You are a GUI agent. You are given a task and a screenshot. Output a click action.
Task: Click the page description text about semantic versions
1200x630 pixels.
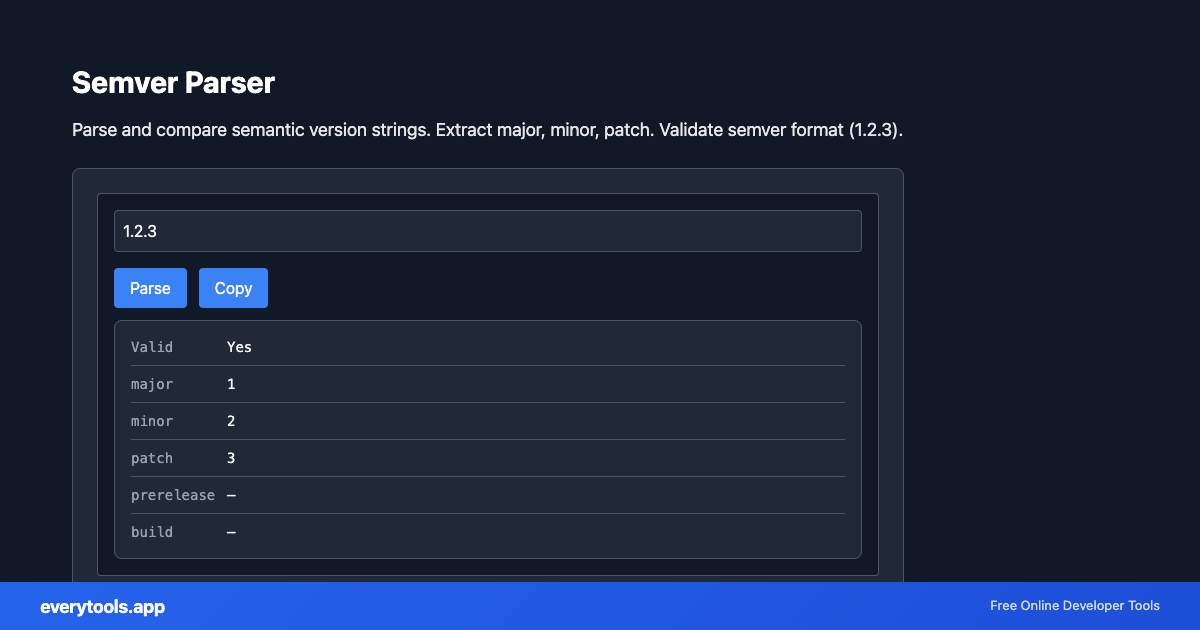click(487, 129)
